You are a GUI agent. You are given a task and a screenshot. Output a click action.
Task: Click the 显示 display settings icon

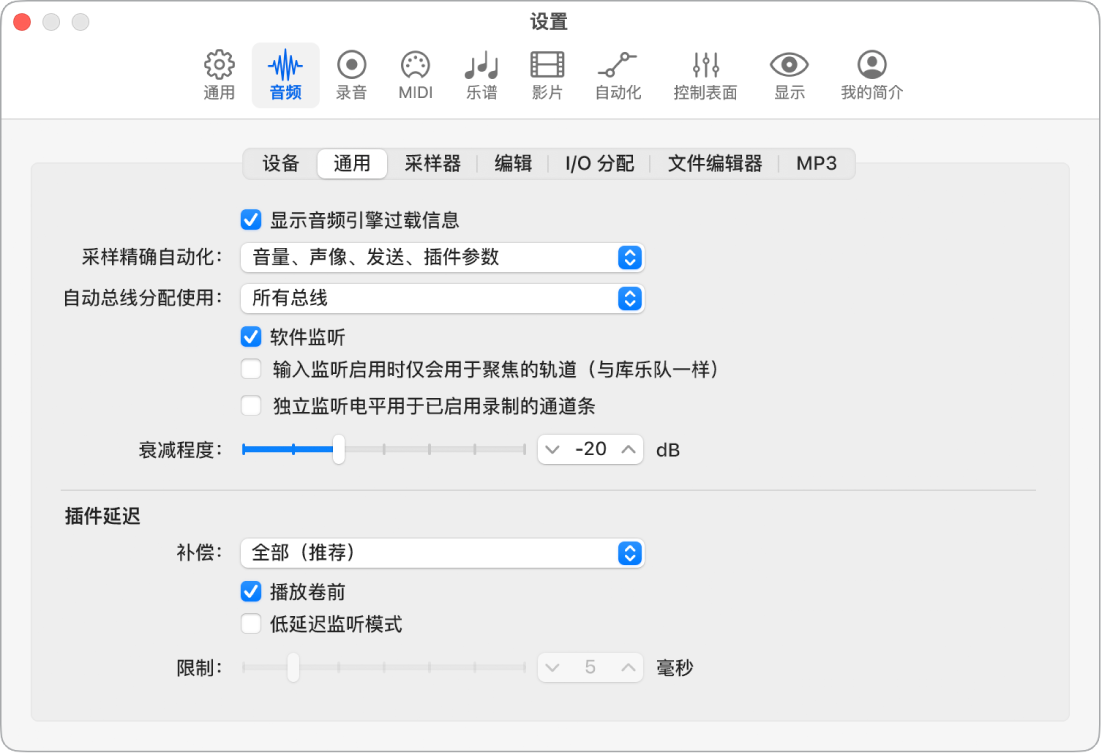[789, 70]
